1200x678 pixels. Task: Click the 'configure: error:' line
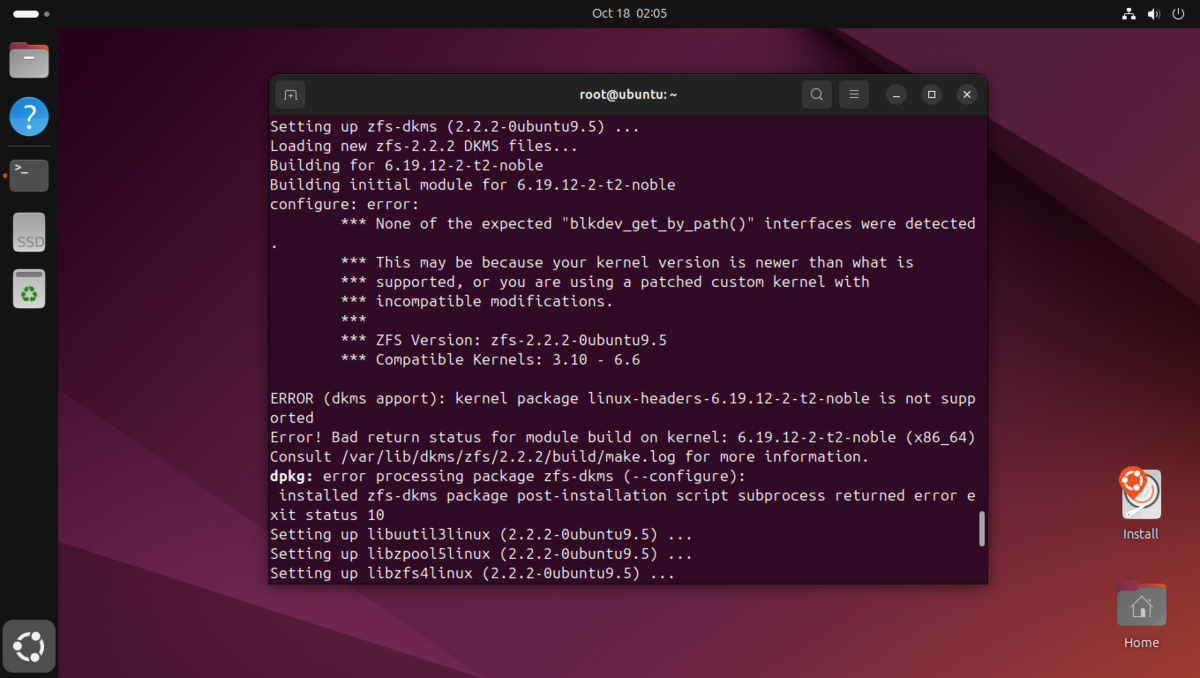345,204
